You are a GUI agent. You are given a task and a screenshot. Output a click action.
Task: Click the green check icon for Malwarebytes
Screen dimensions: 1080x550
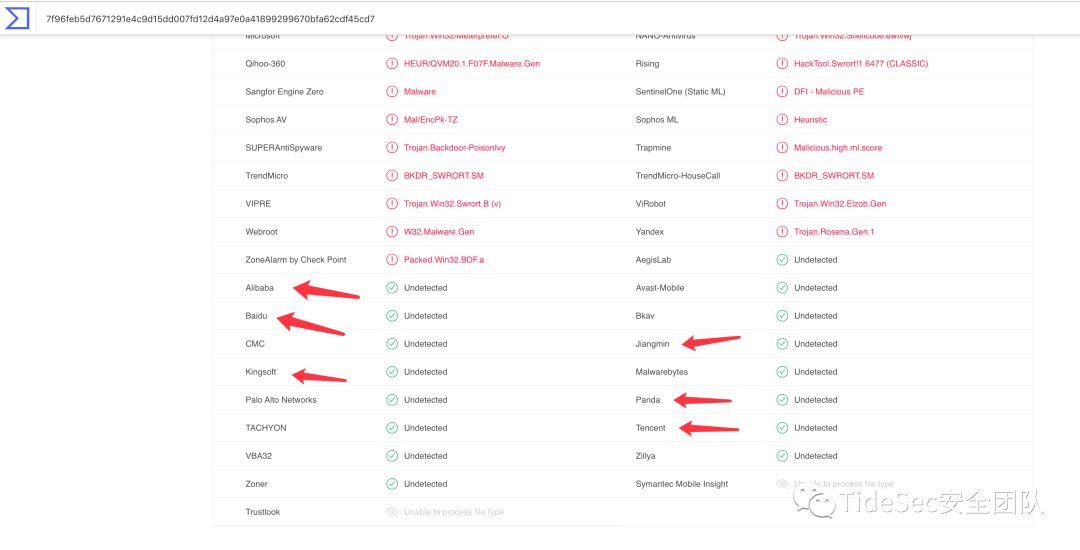(783, 372)
